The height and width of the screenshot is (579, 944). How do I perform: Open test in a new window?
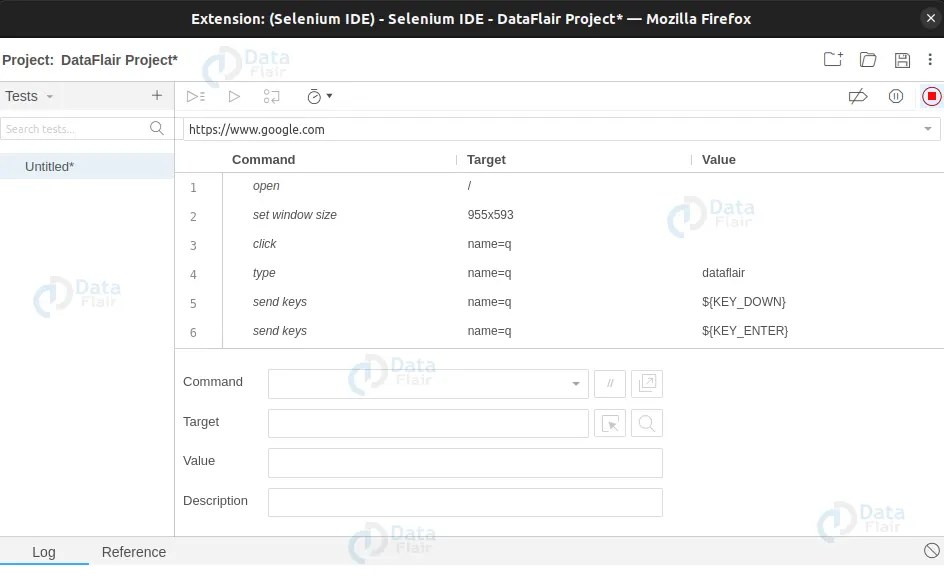tap(647, 383)
